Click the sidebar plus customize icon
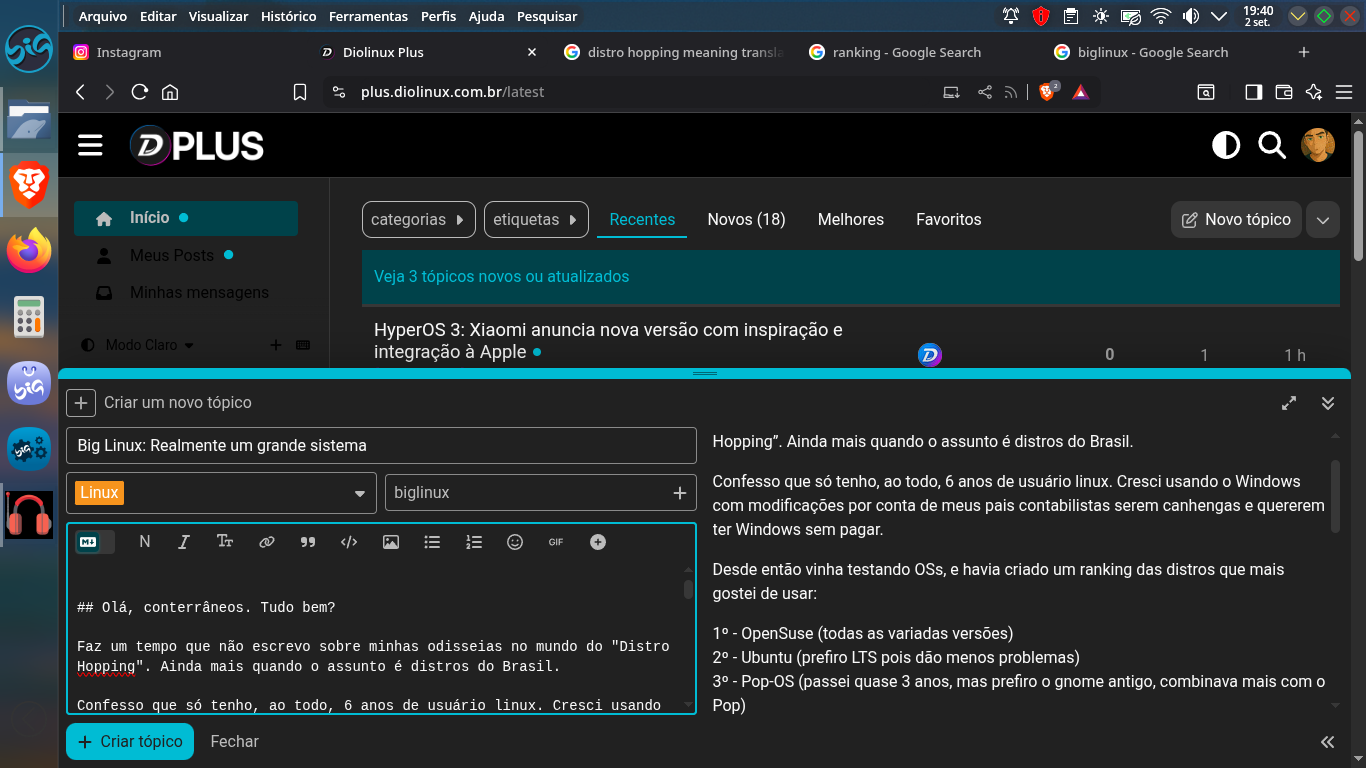The height and width of the screenshot is (768, 1366). [276, 345]
